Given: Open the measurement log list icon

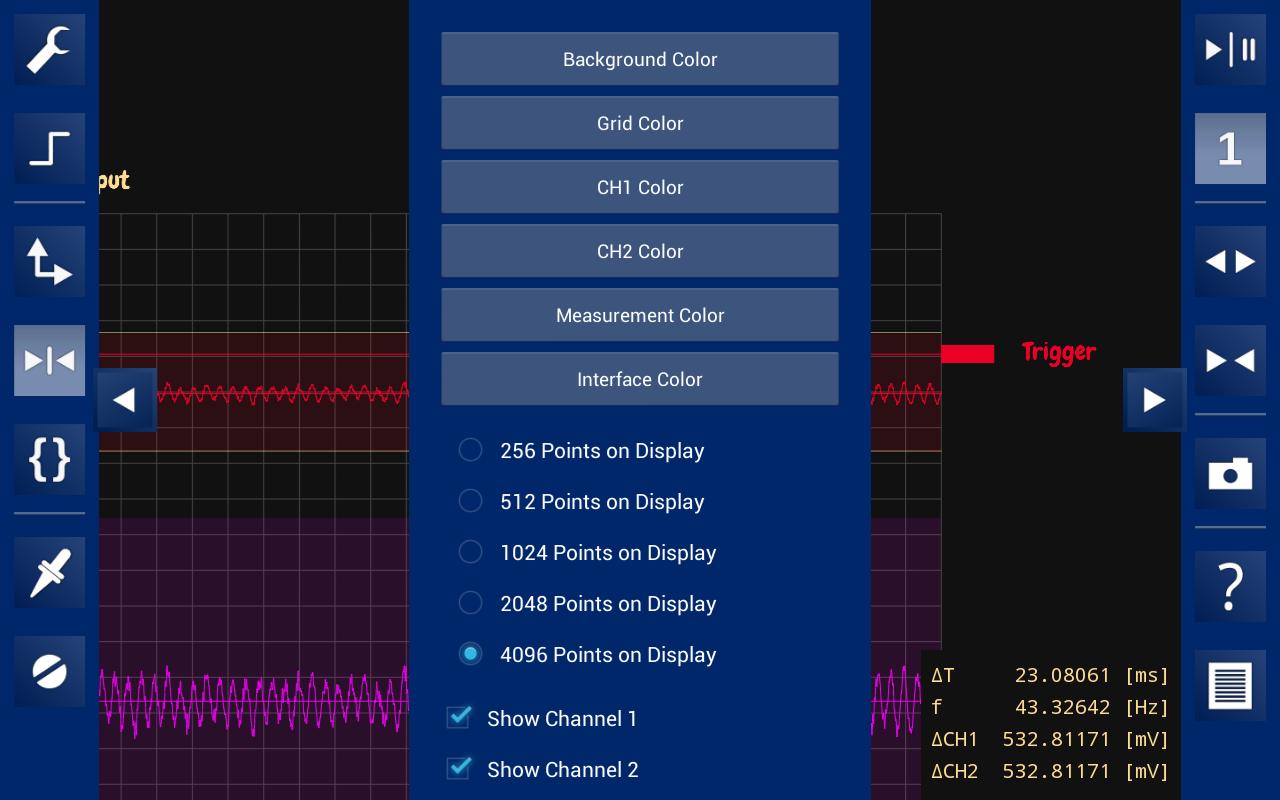Looking at the screenshot, I should (1230, 685).
